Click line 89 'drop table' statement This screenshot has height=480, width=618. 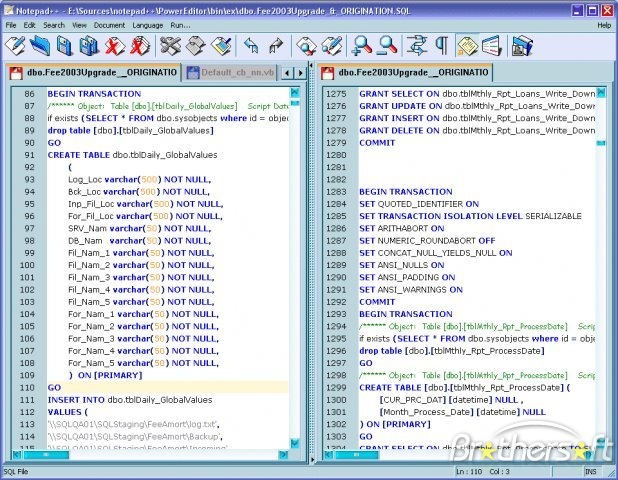(x=130, y=130)
